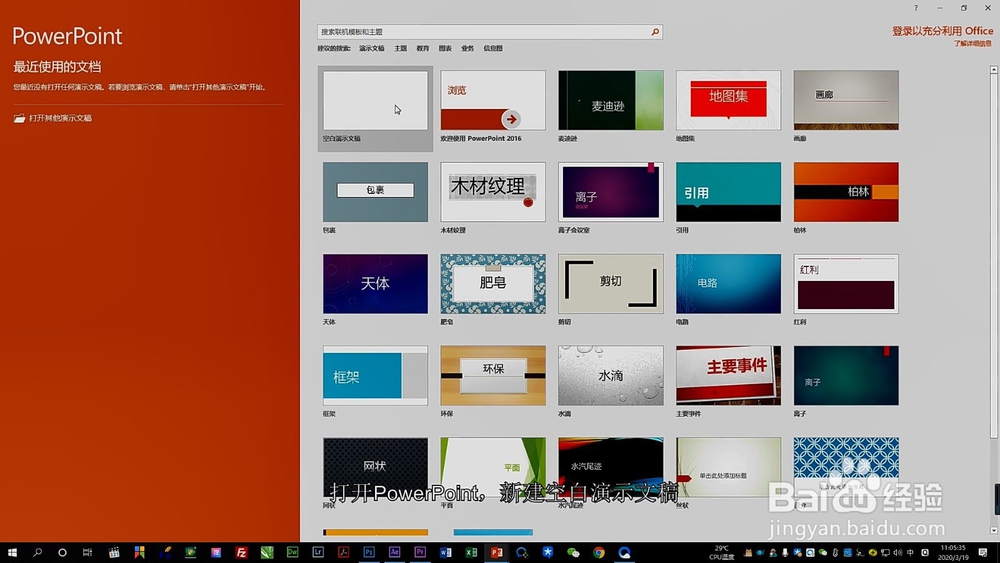Click 图表 suggested search

coord(445,48)
